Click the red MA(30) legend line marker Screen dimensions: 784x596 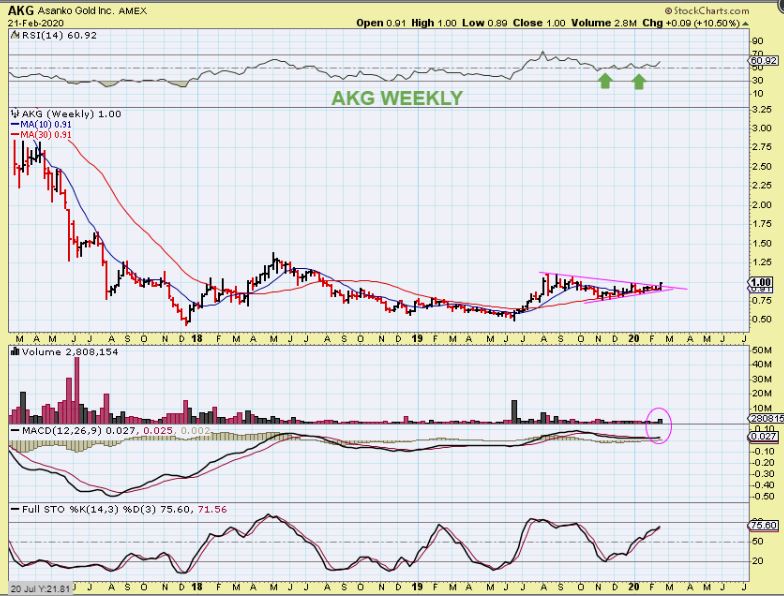pyautogui.click(x=15, y=135)
